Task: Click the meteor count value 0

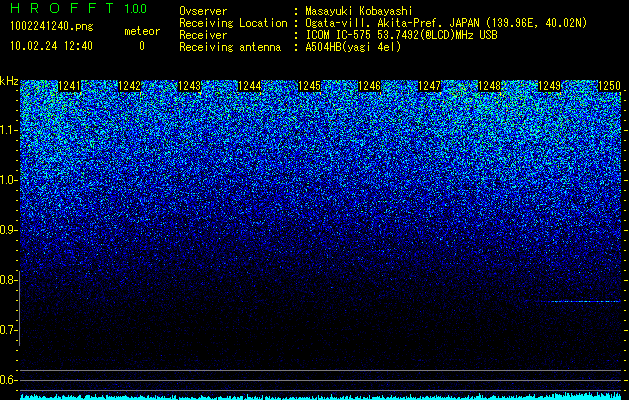Action: 142,46
